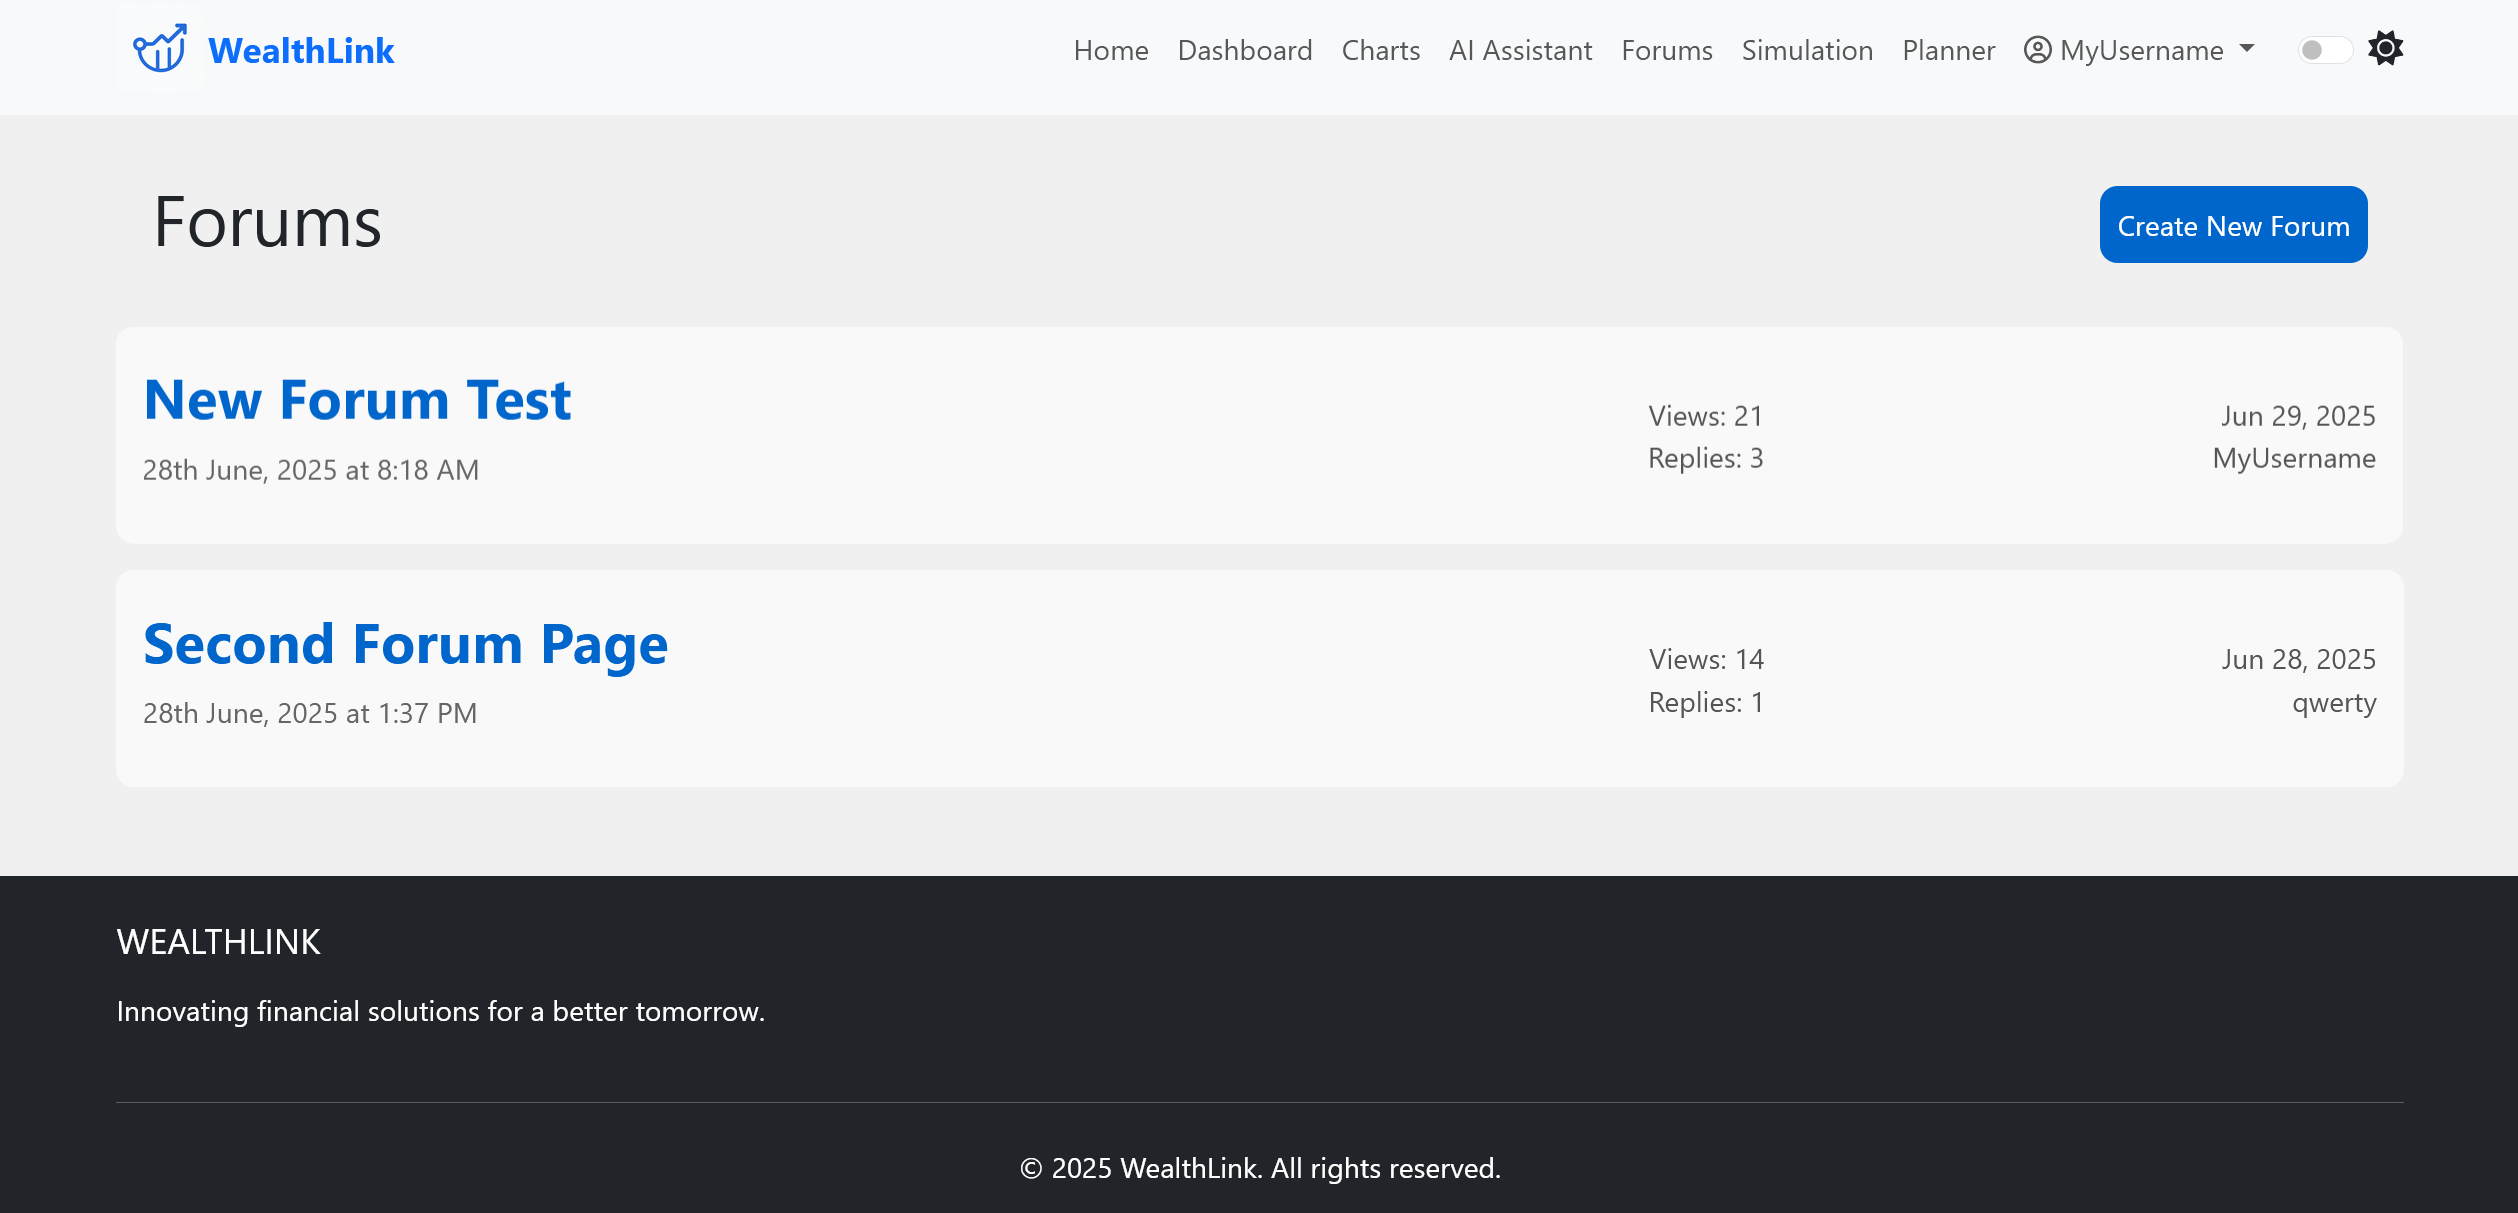The width and height of the screenshot is (2518, 1213).
Task: Click the user profile avatar icon
Action: (x=2037, y=50)
